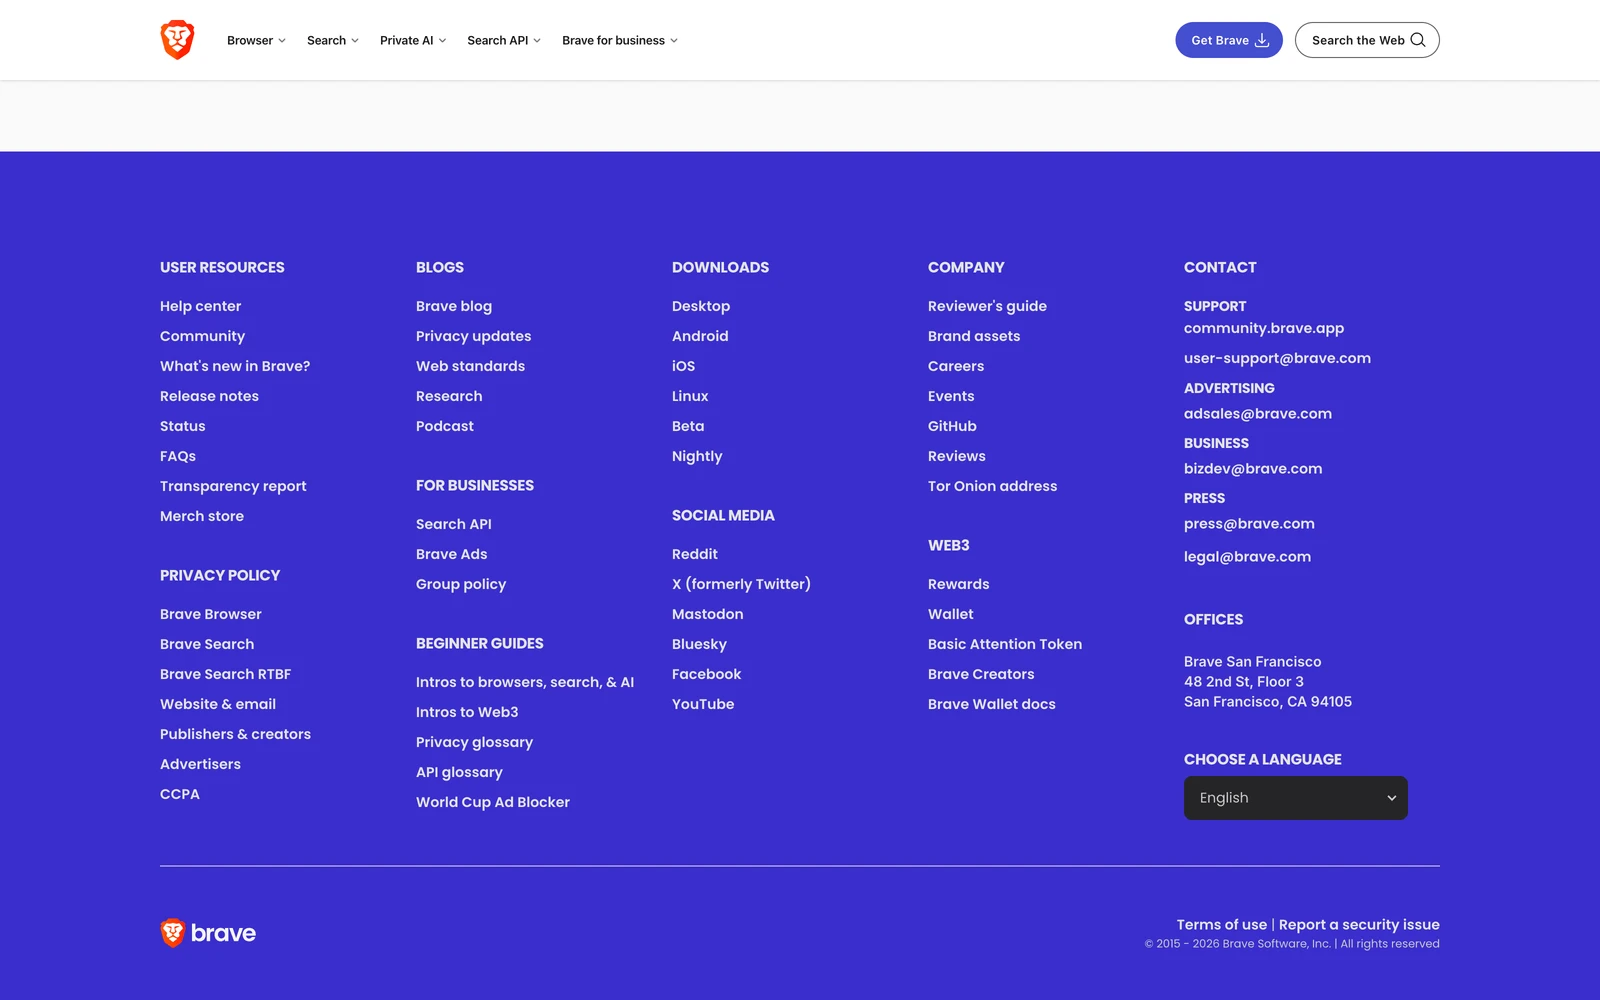1600x1000 pixels.
Task: Click the download icon on Get Brave button
Action: click(x=1262, y=40)
